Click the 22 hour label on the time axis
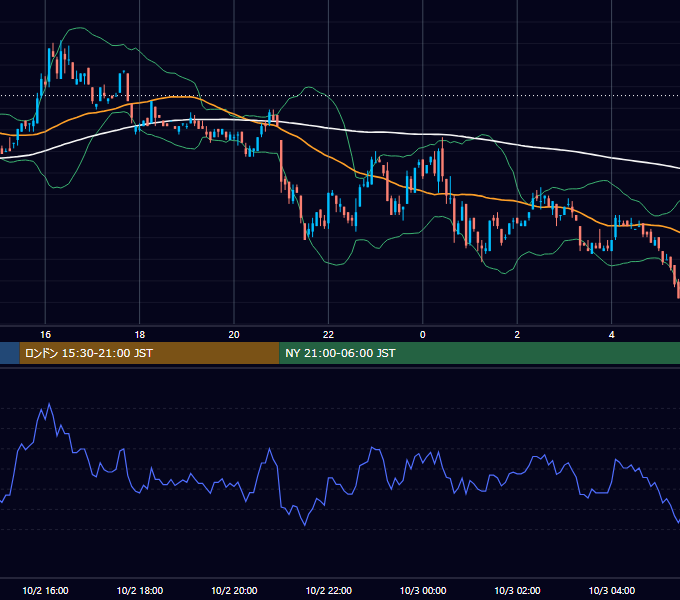The width and height of the screenshot is (680, 600). 328,335
